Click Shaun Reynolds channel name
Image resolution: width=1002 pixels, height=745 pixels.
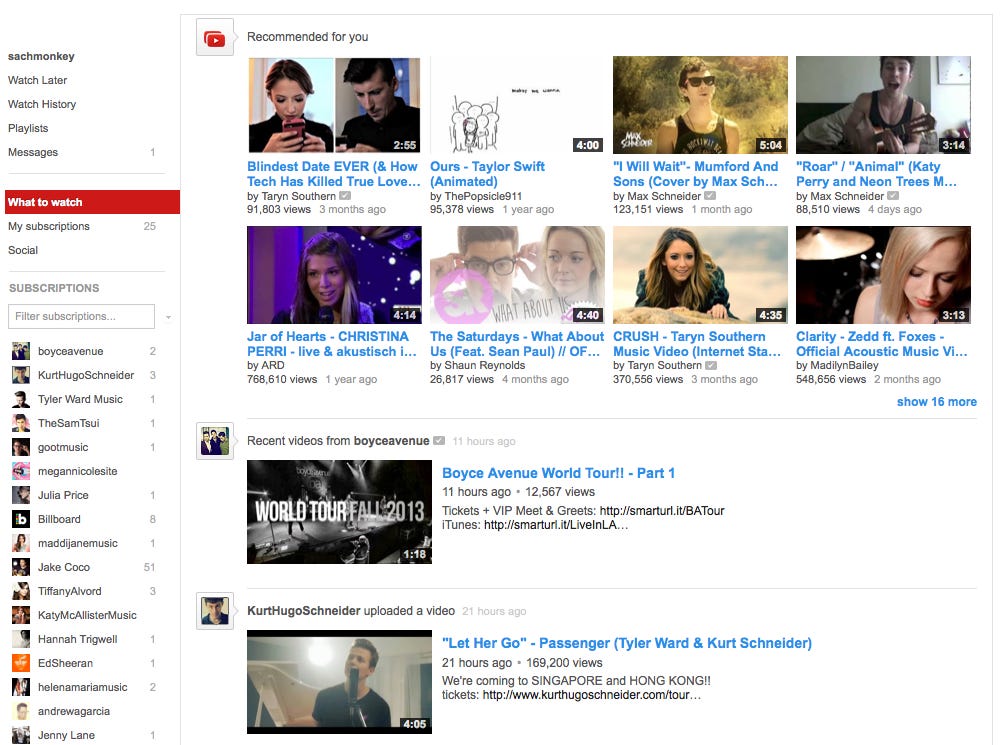point(483,365)
